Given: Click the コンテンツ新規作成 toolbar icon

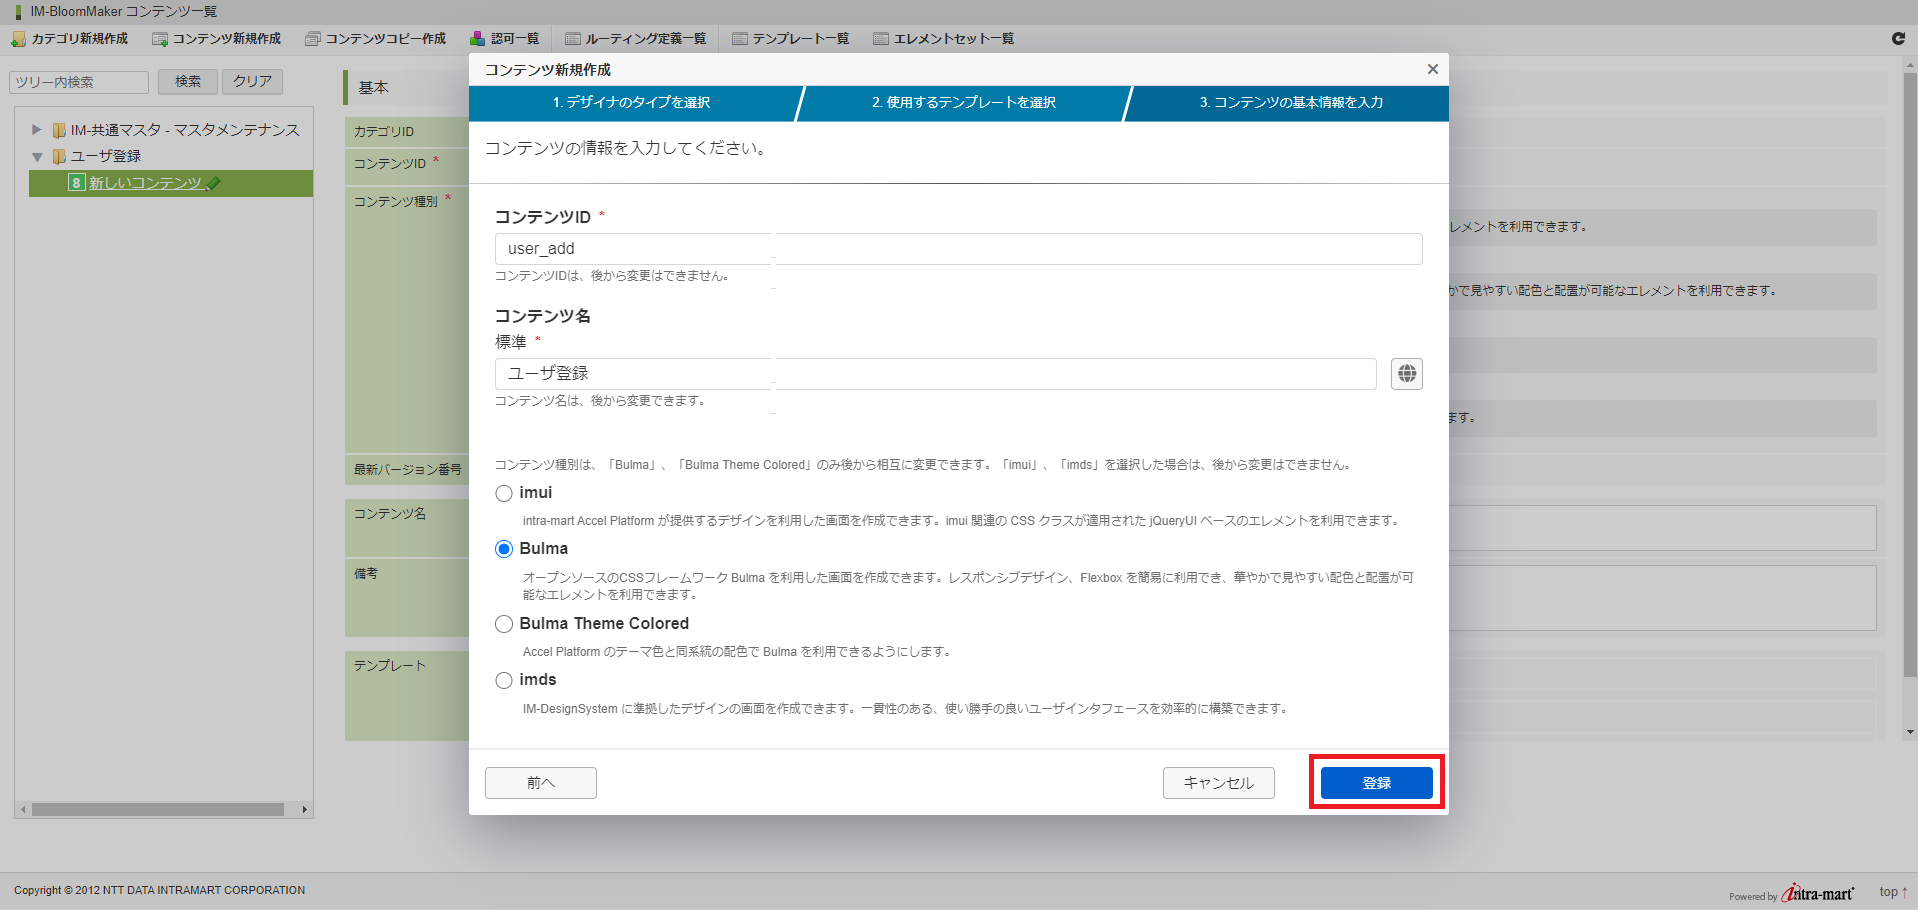Looking at the screenshot, I should (x=160, y=39).
